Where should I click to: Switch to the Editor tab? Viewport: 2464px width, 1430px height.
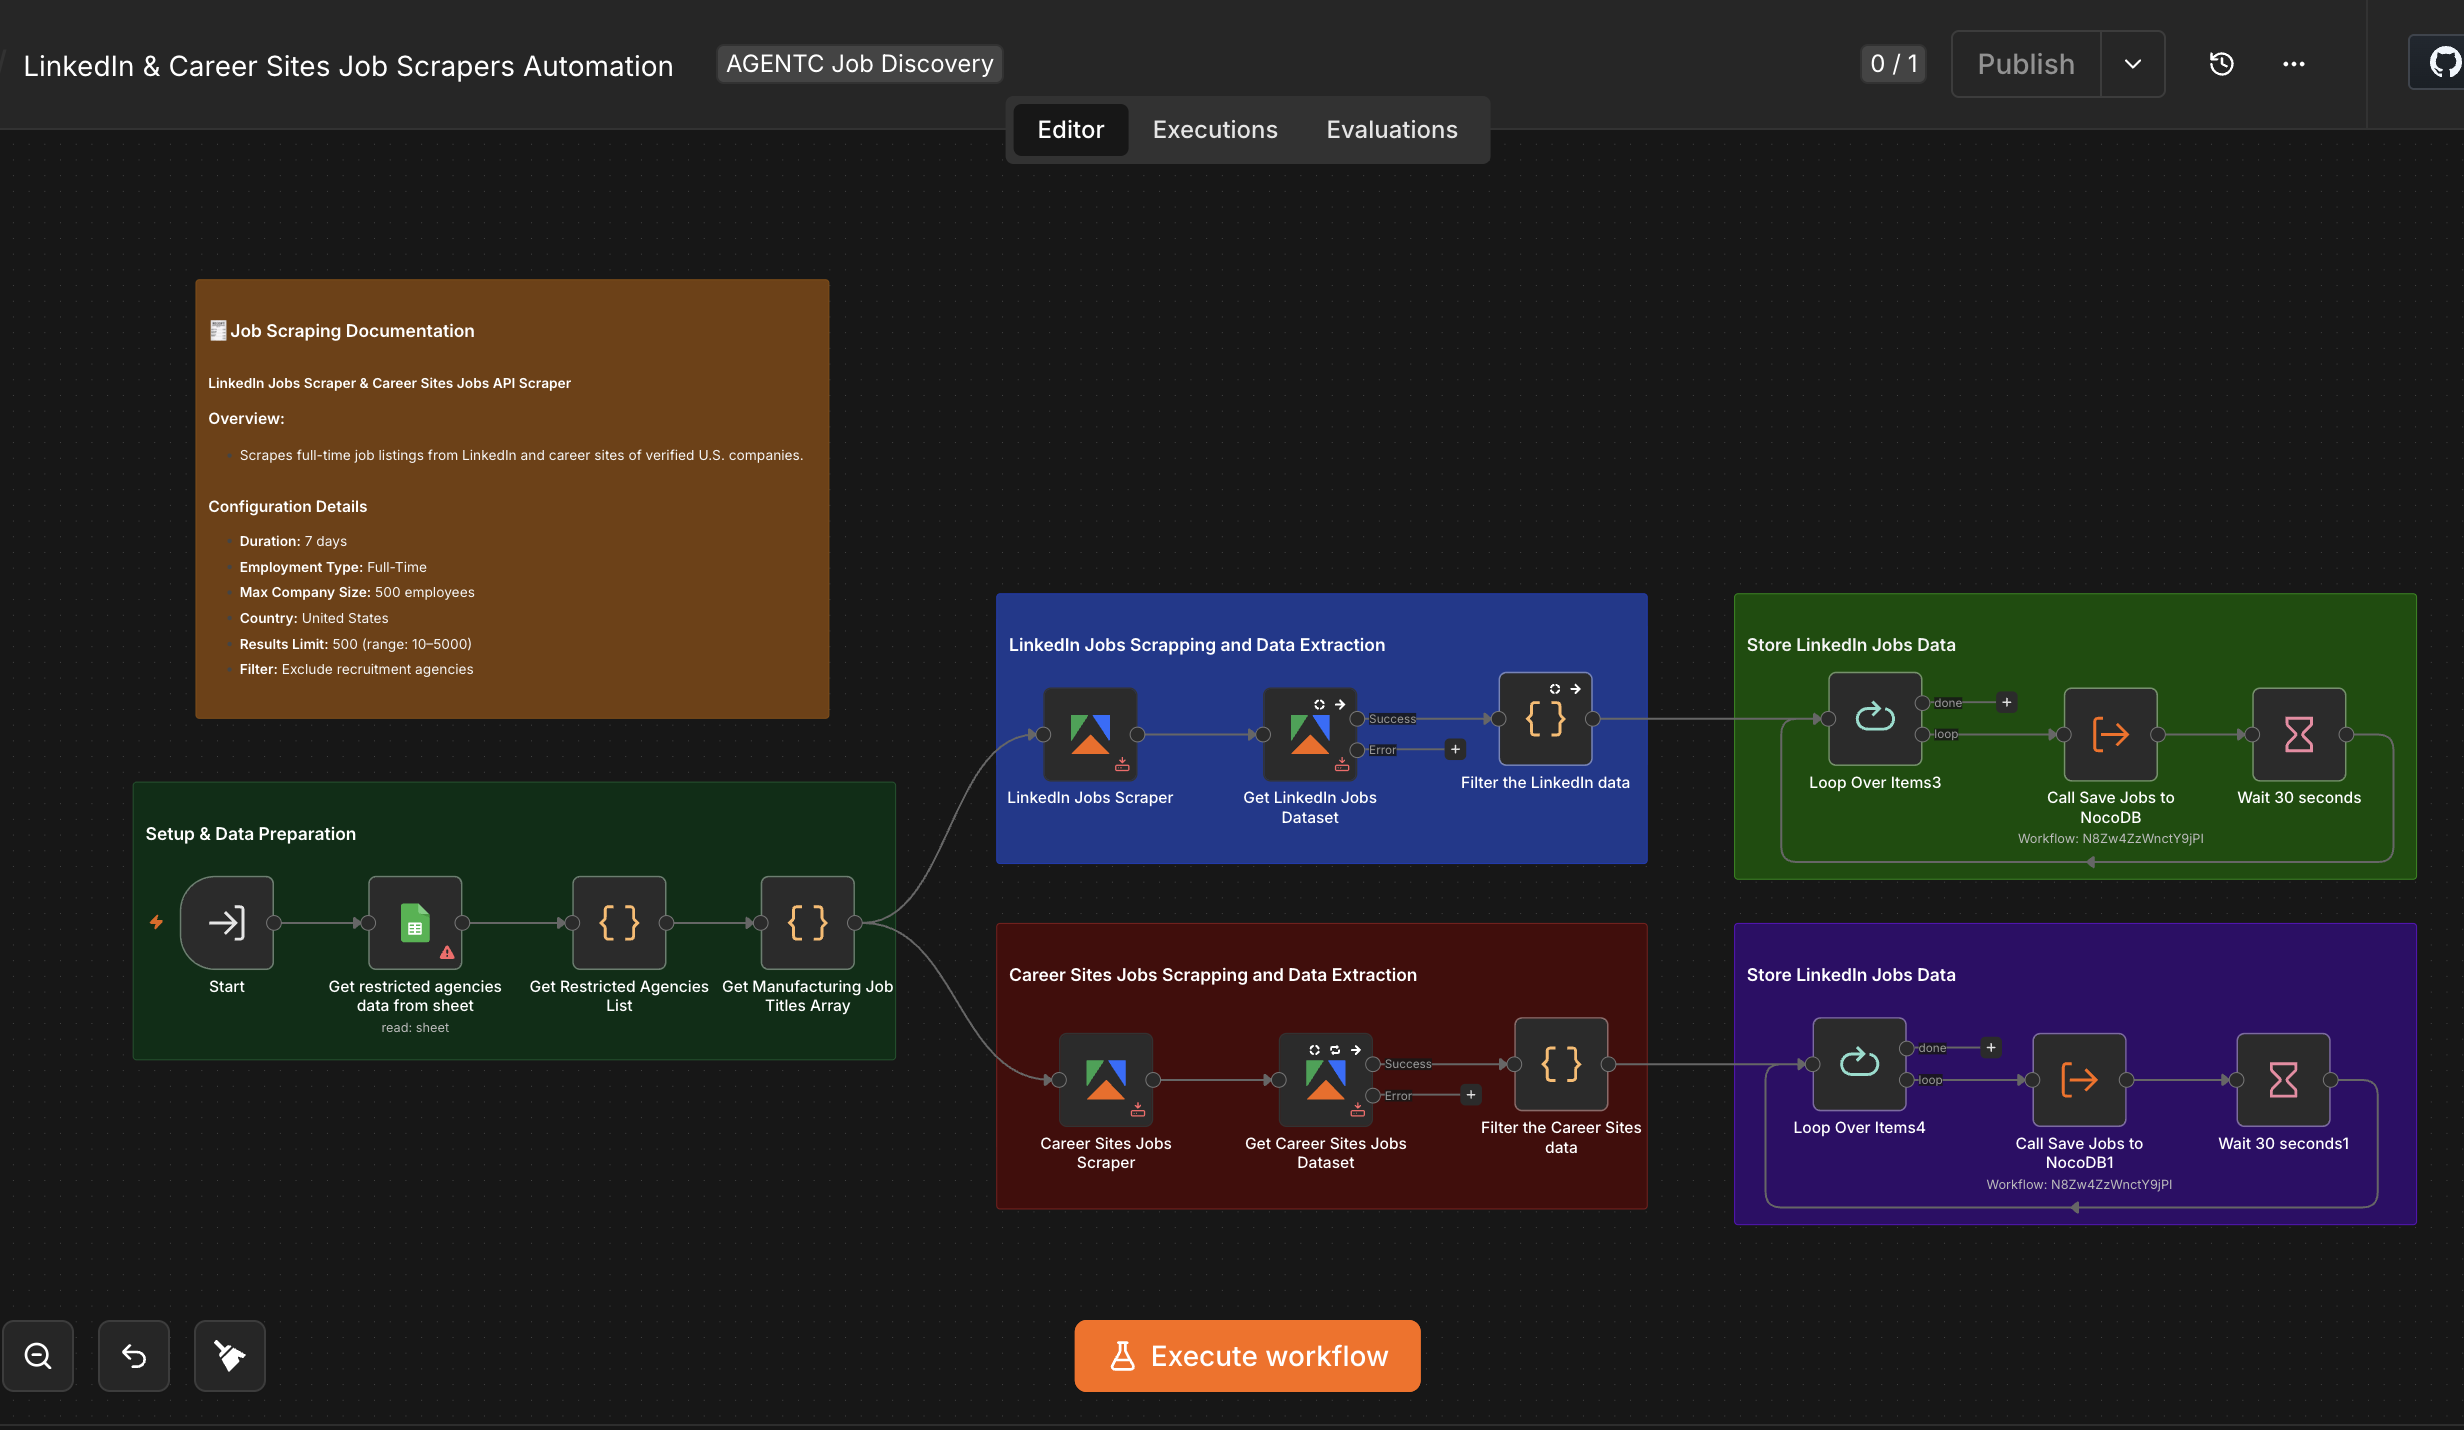1070,130
